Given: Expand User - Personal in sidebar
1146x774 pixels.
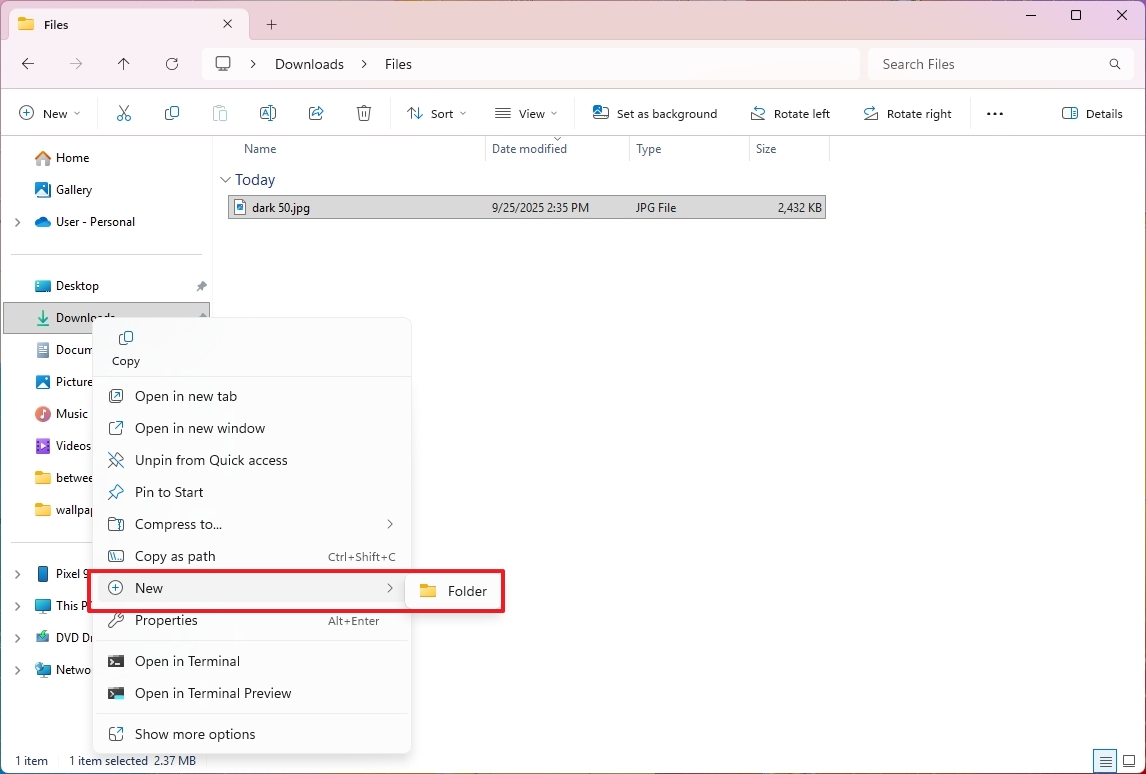Looking at the screenshot, I should 18,222.
